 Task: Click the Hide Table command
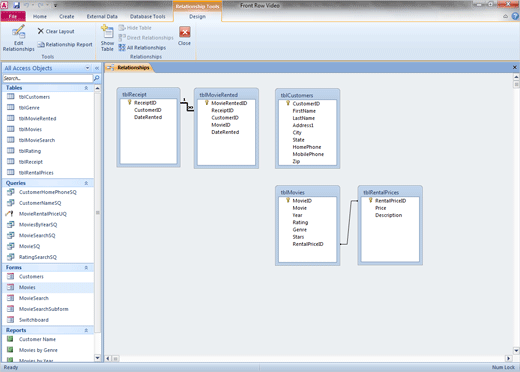pyautogui.click(x=135, y=28)
